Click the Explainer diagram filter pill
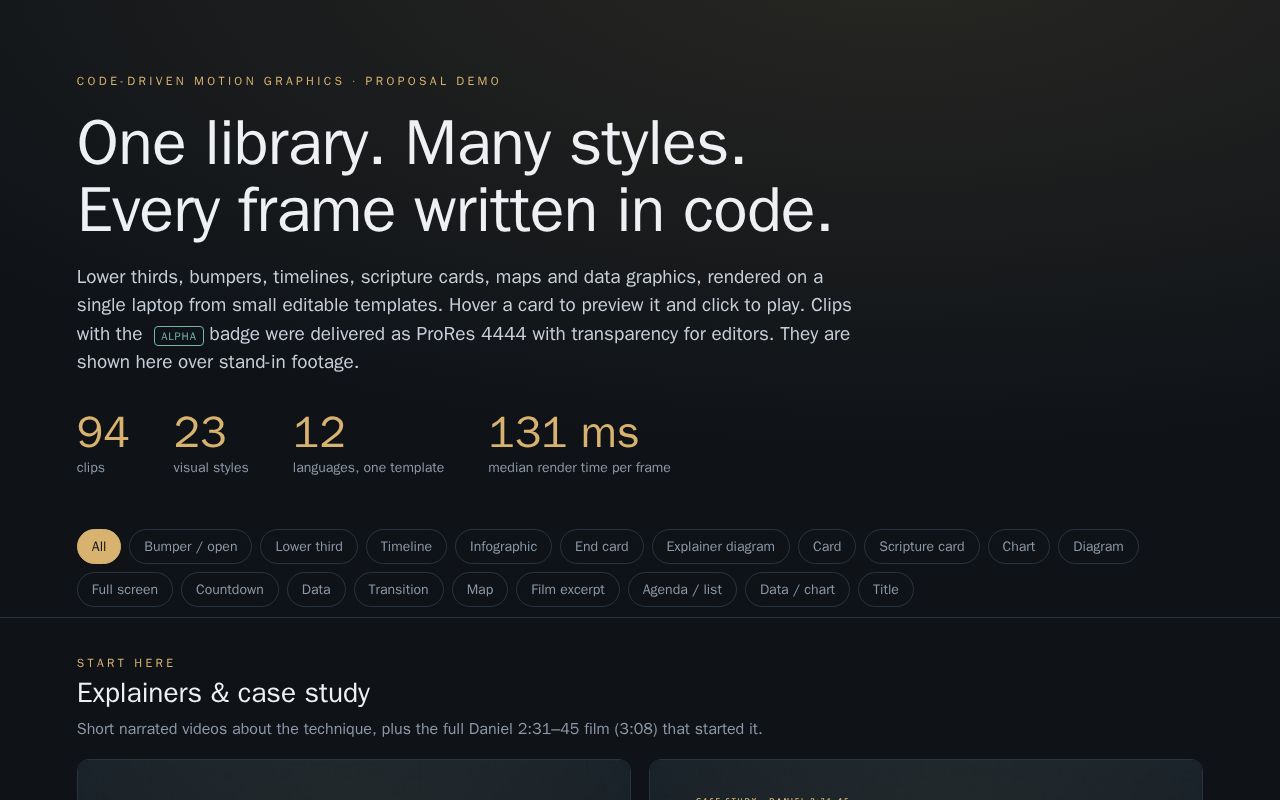Viewport: 1280px width, 800px height. 721,546
